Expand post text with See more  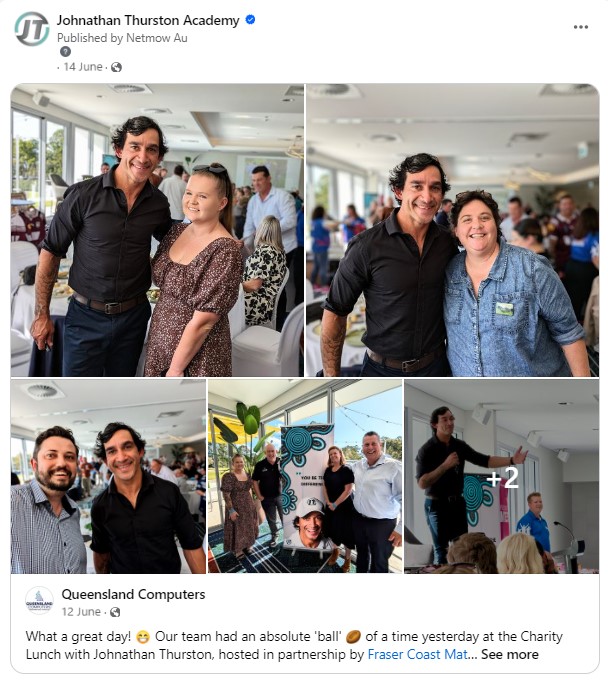510,654
